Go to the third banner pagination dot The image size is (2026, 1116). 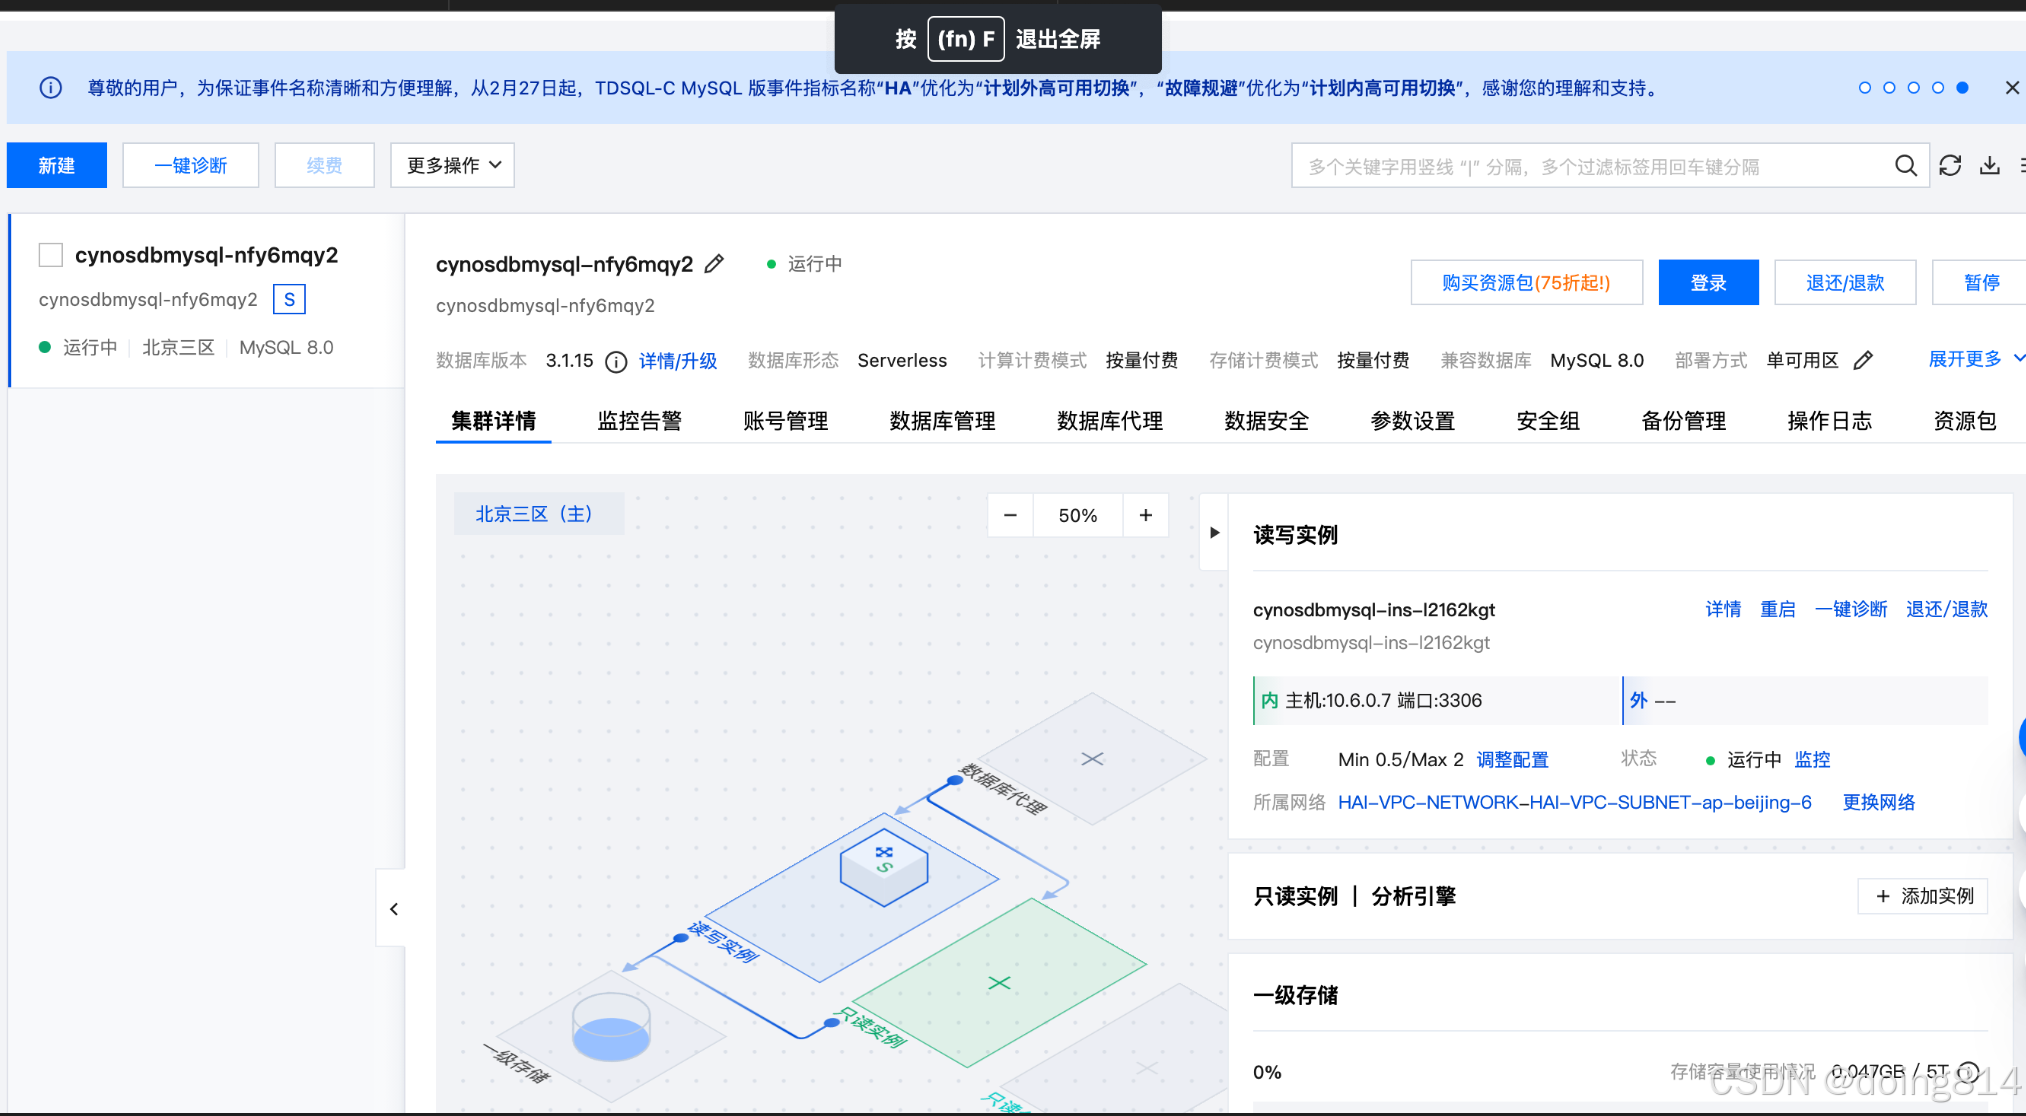pyautogui.click(x=1914, y=88)
